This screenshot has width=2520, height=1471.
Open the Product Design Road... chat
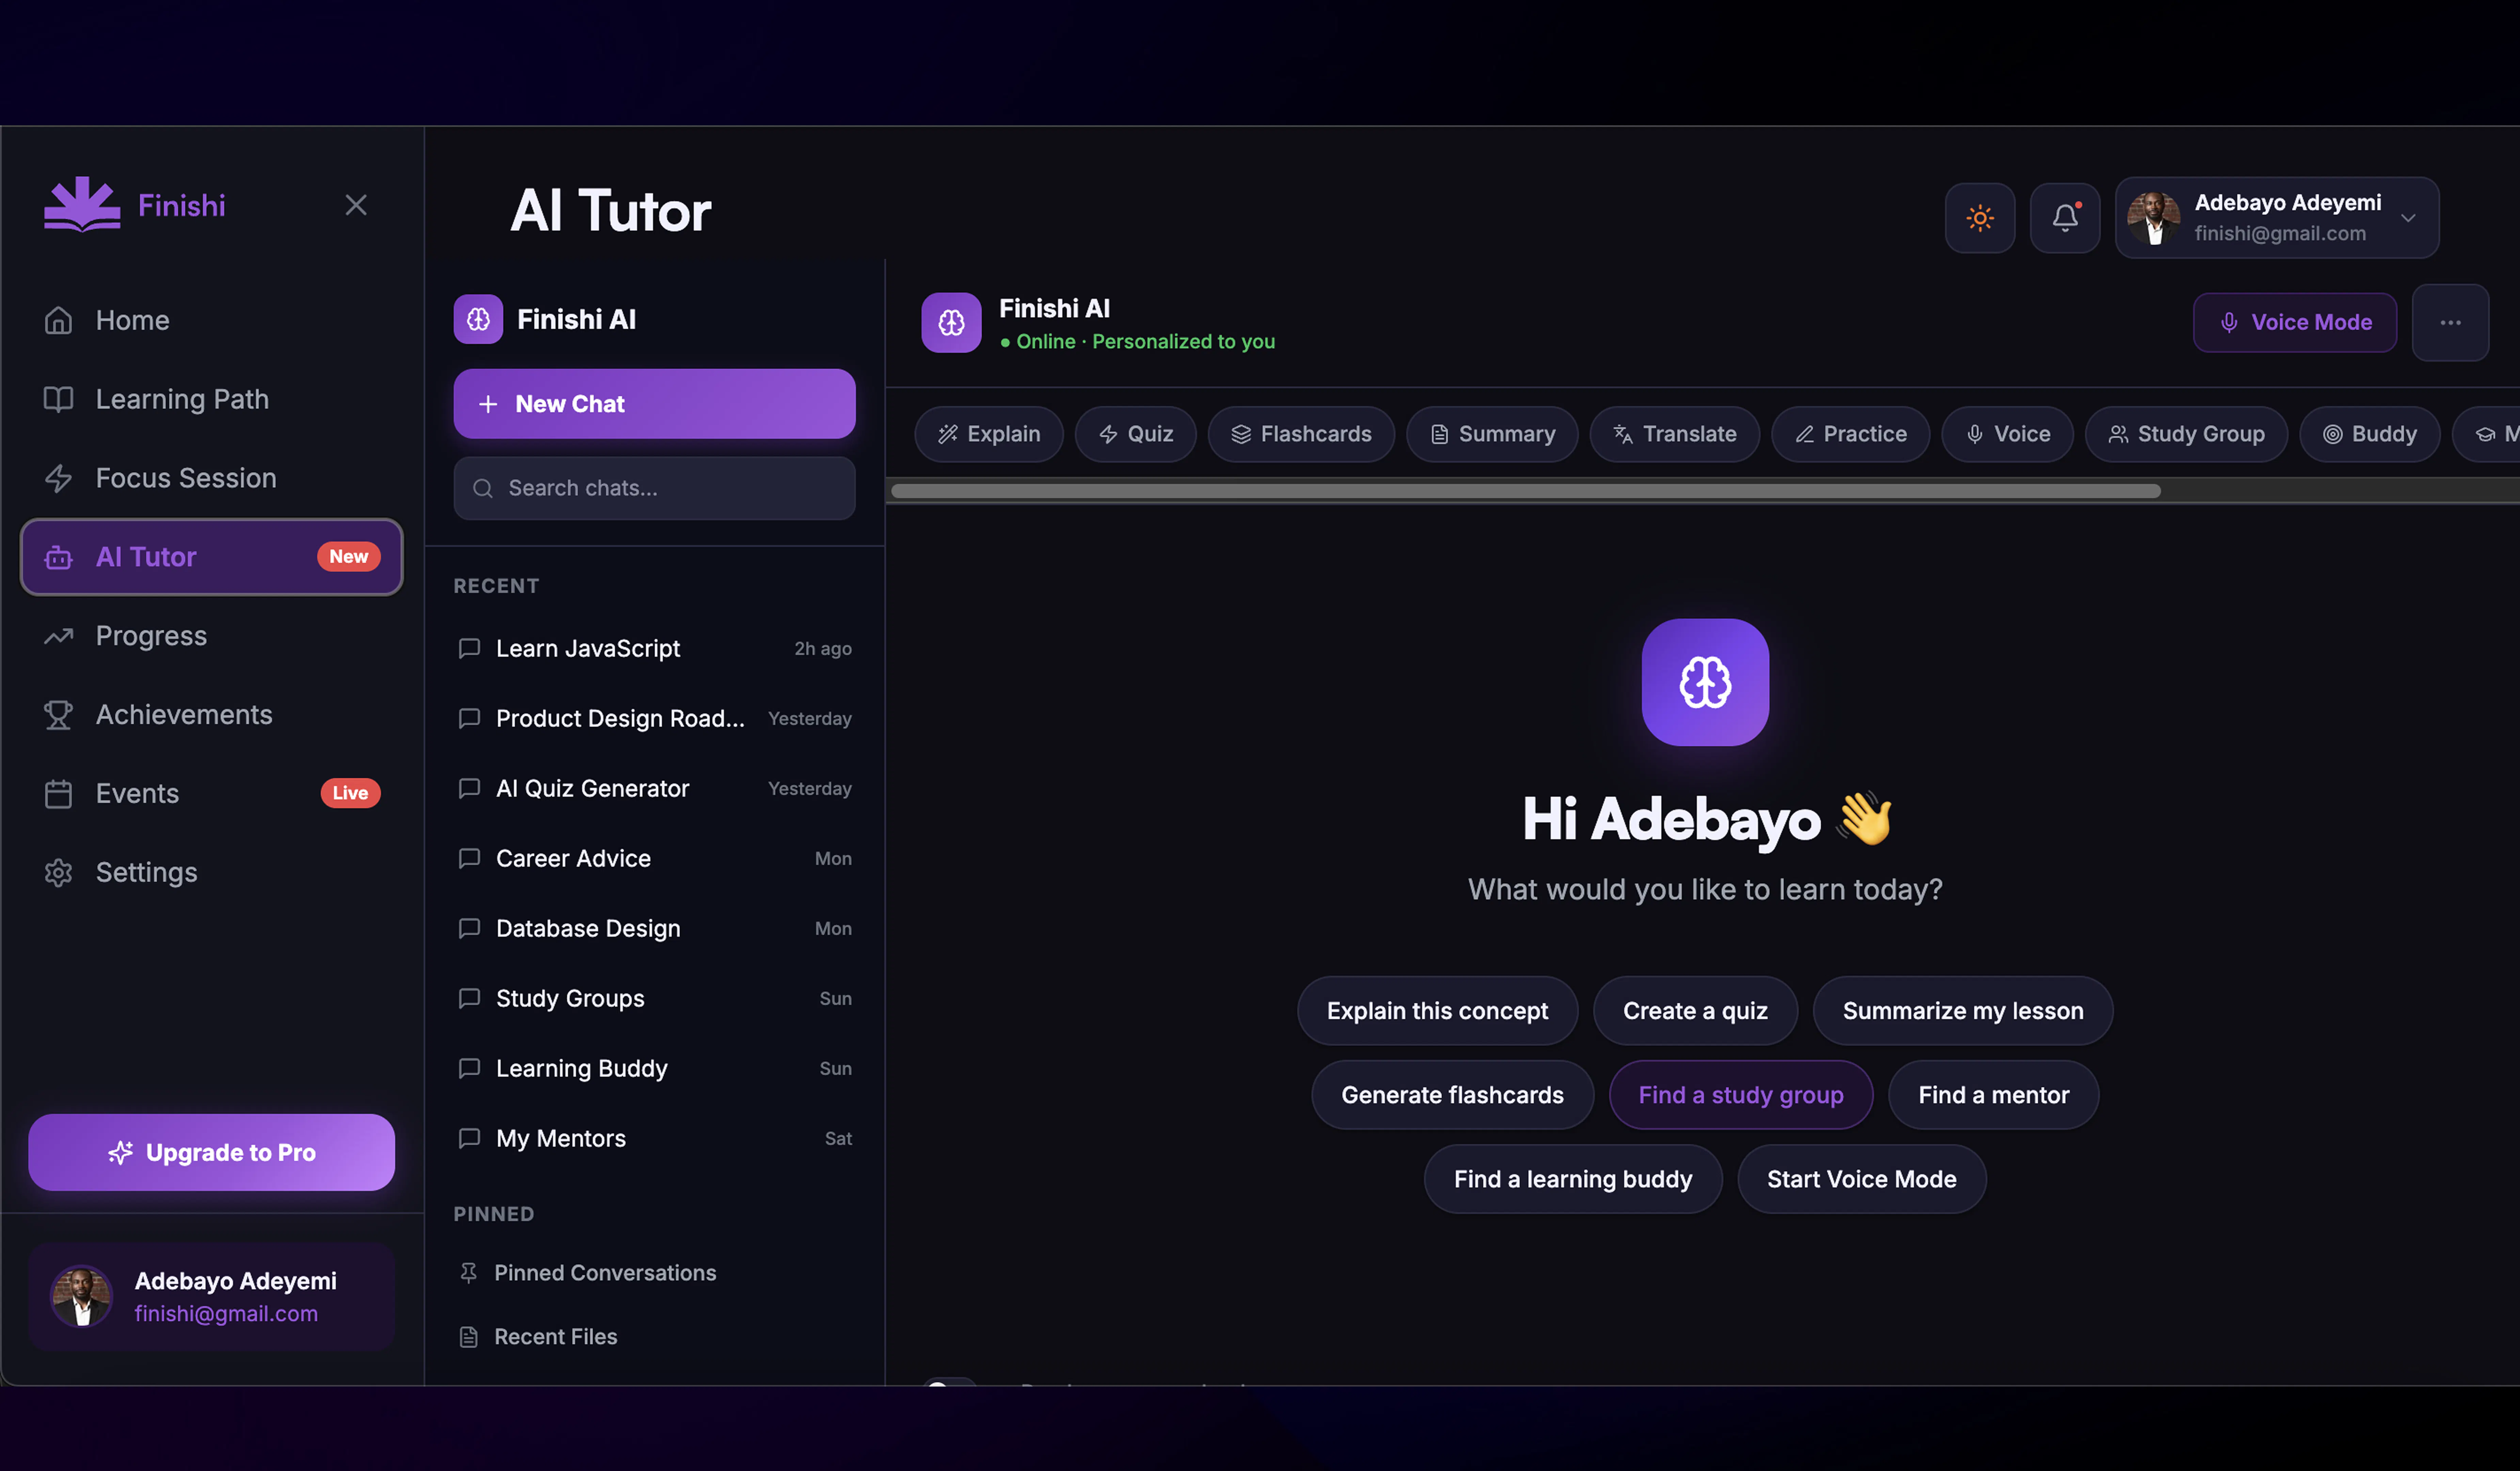tap(654, 719)
